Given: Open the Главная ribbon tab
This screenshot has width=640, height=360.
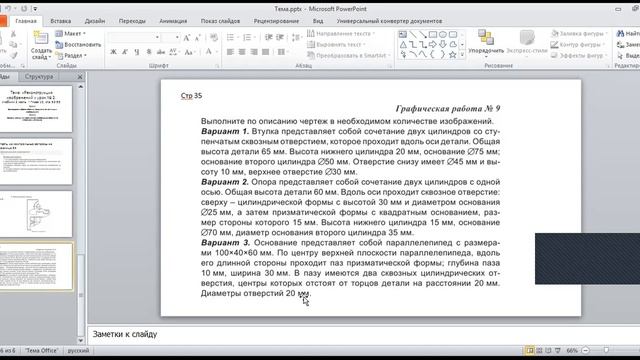Looking at the screenshot, I should (x=26, y=21).
